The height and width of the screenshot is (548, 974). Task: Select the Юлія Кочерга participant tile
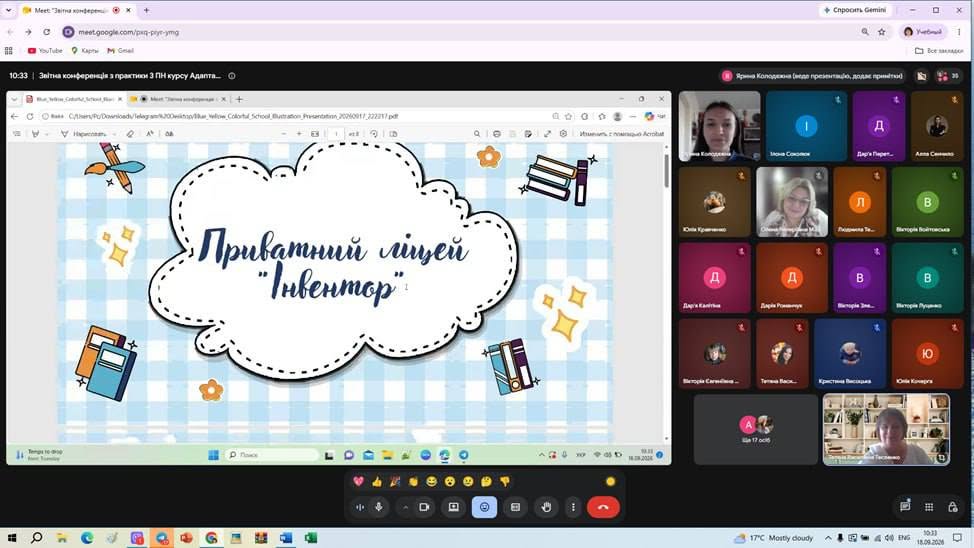[x=927, y=354]
